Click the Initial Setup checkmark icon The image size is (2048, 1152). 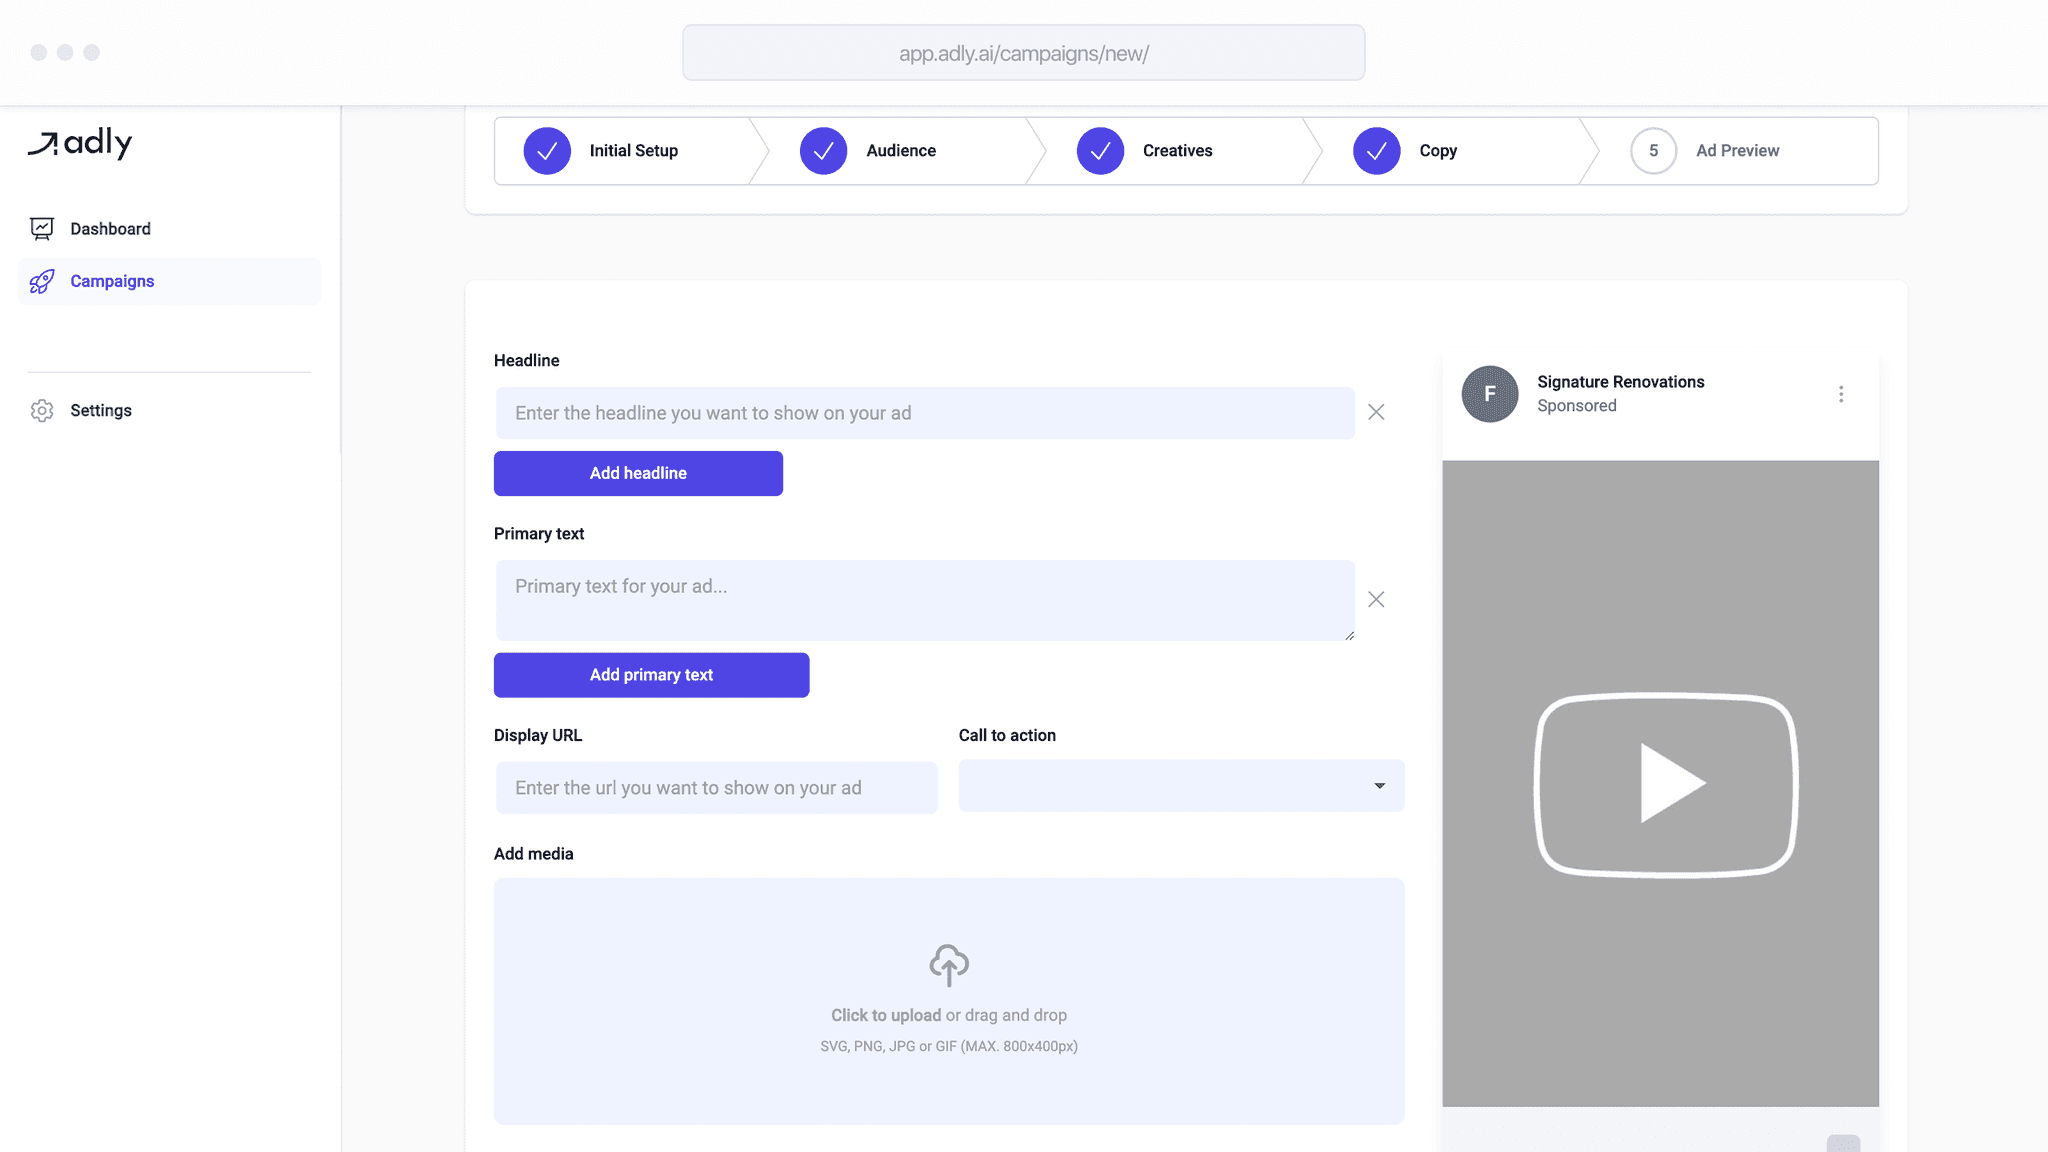(x=547, y=150)
